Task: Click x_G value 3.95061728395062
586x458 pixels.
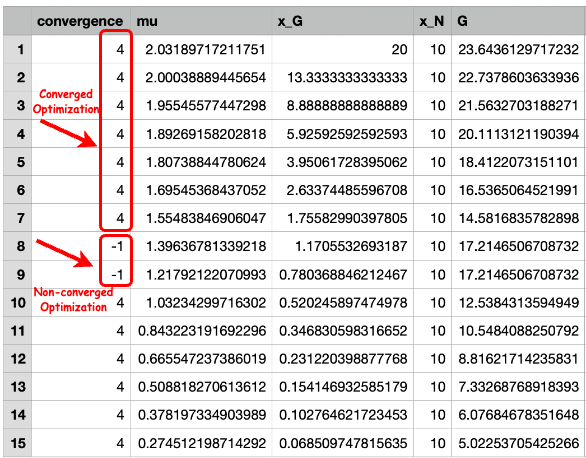Action: pos(347,162)
